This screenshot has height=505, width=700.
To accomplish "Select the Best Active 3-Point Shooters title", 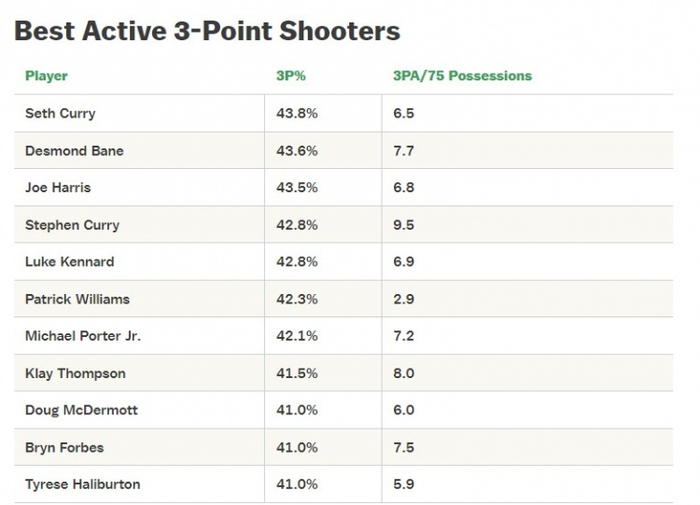I will pos(207,31).
